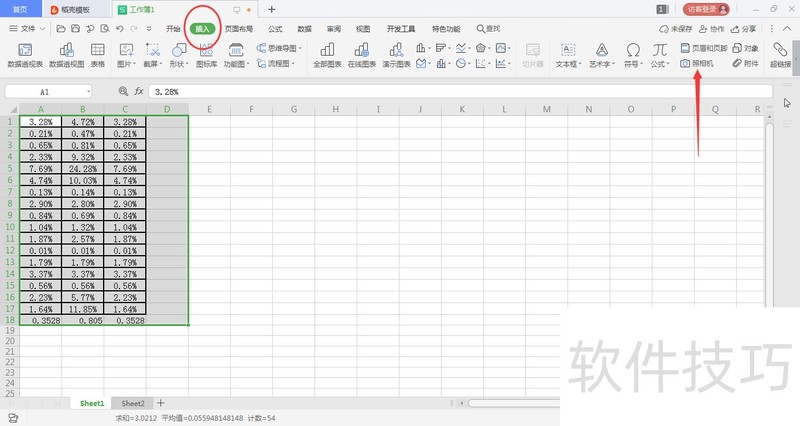
Task: Add a new sheet with the plus icon
Action: pos(161,403)
